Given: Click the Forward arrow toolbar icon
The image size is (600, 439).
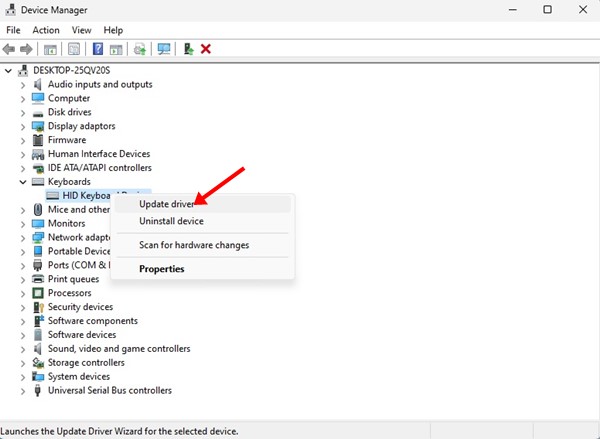Looking at the screenshot, I should (26, 49).
